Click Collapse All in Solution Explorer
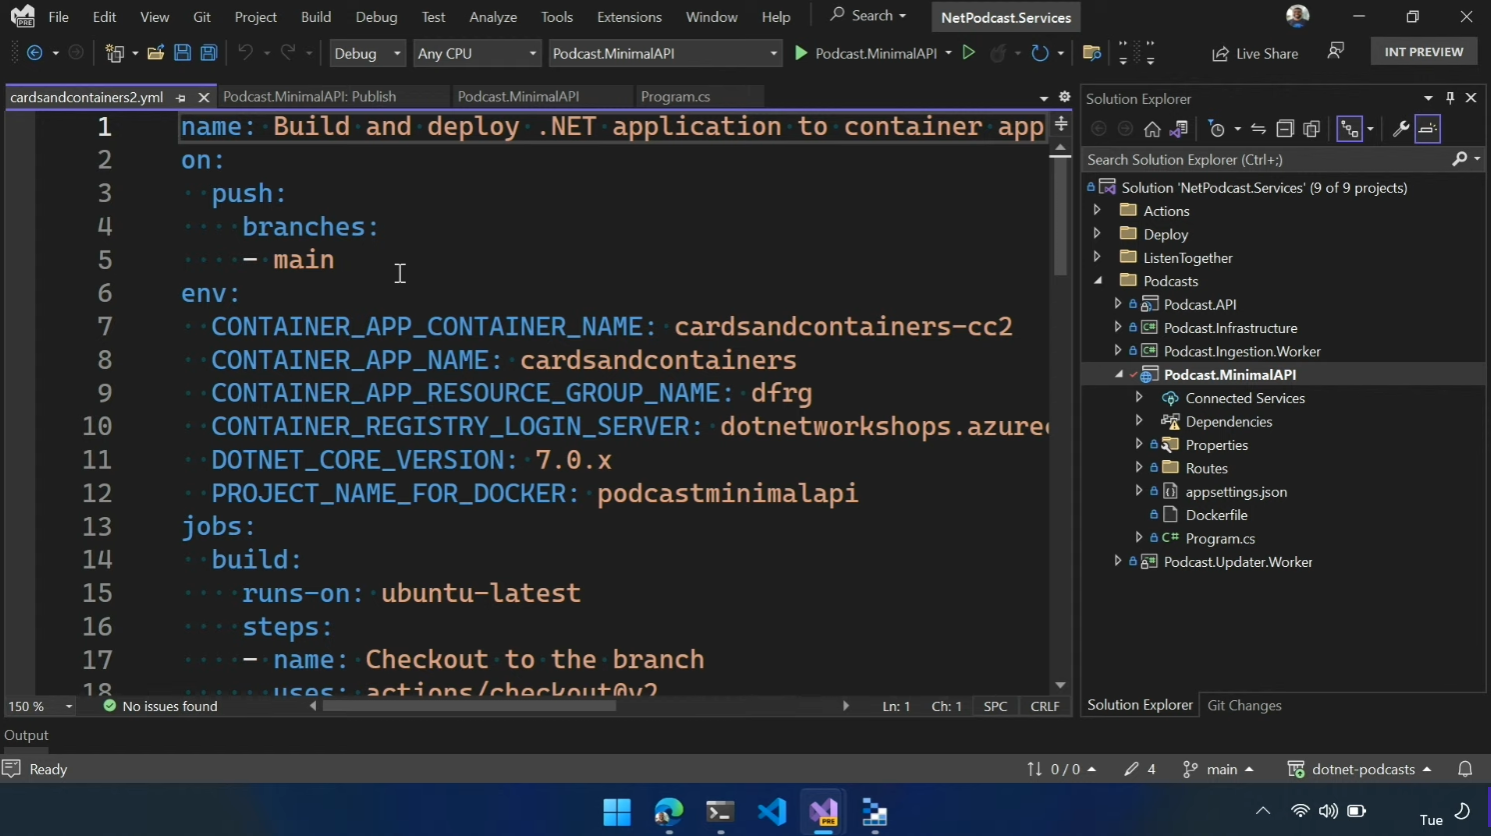Screen dimensions: 1491x836 (x=1285, y=129)
